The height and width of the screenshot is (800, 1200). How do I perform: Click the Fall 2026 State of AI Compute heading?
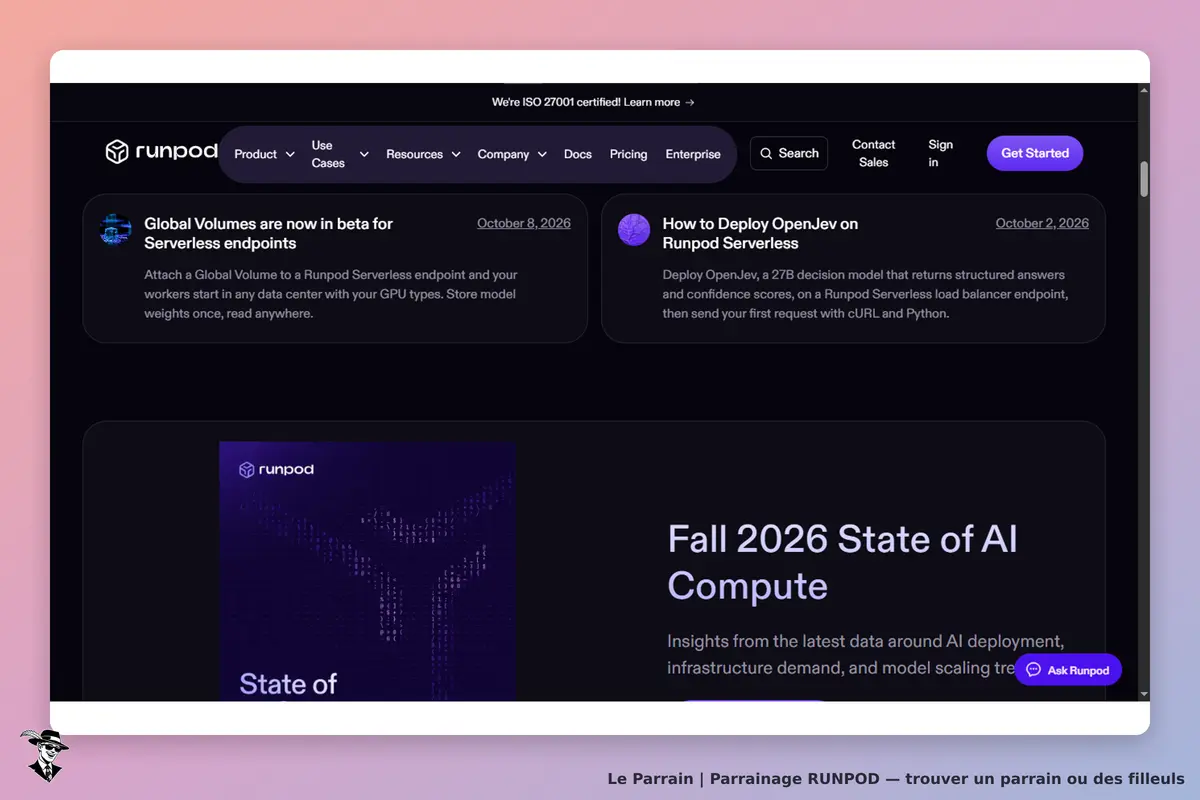pyautogui.click(x=843, y=562)
